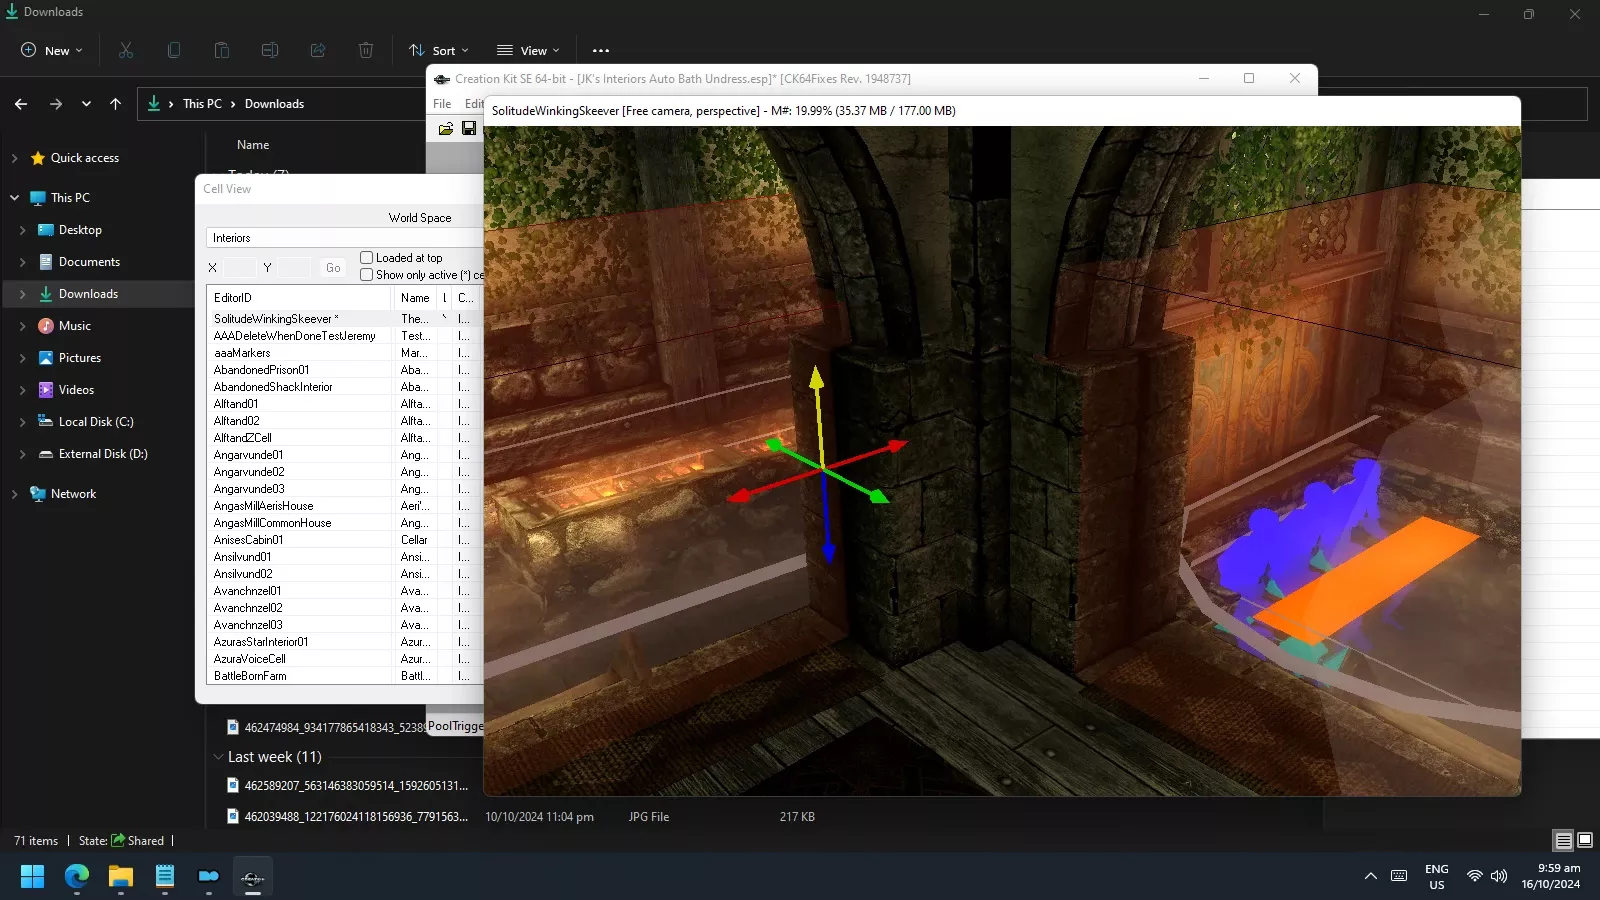The image size is (1600, 900).
Task: Click Creation Kit icon in the taskbar
Action: (x=253, y=877)
